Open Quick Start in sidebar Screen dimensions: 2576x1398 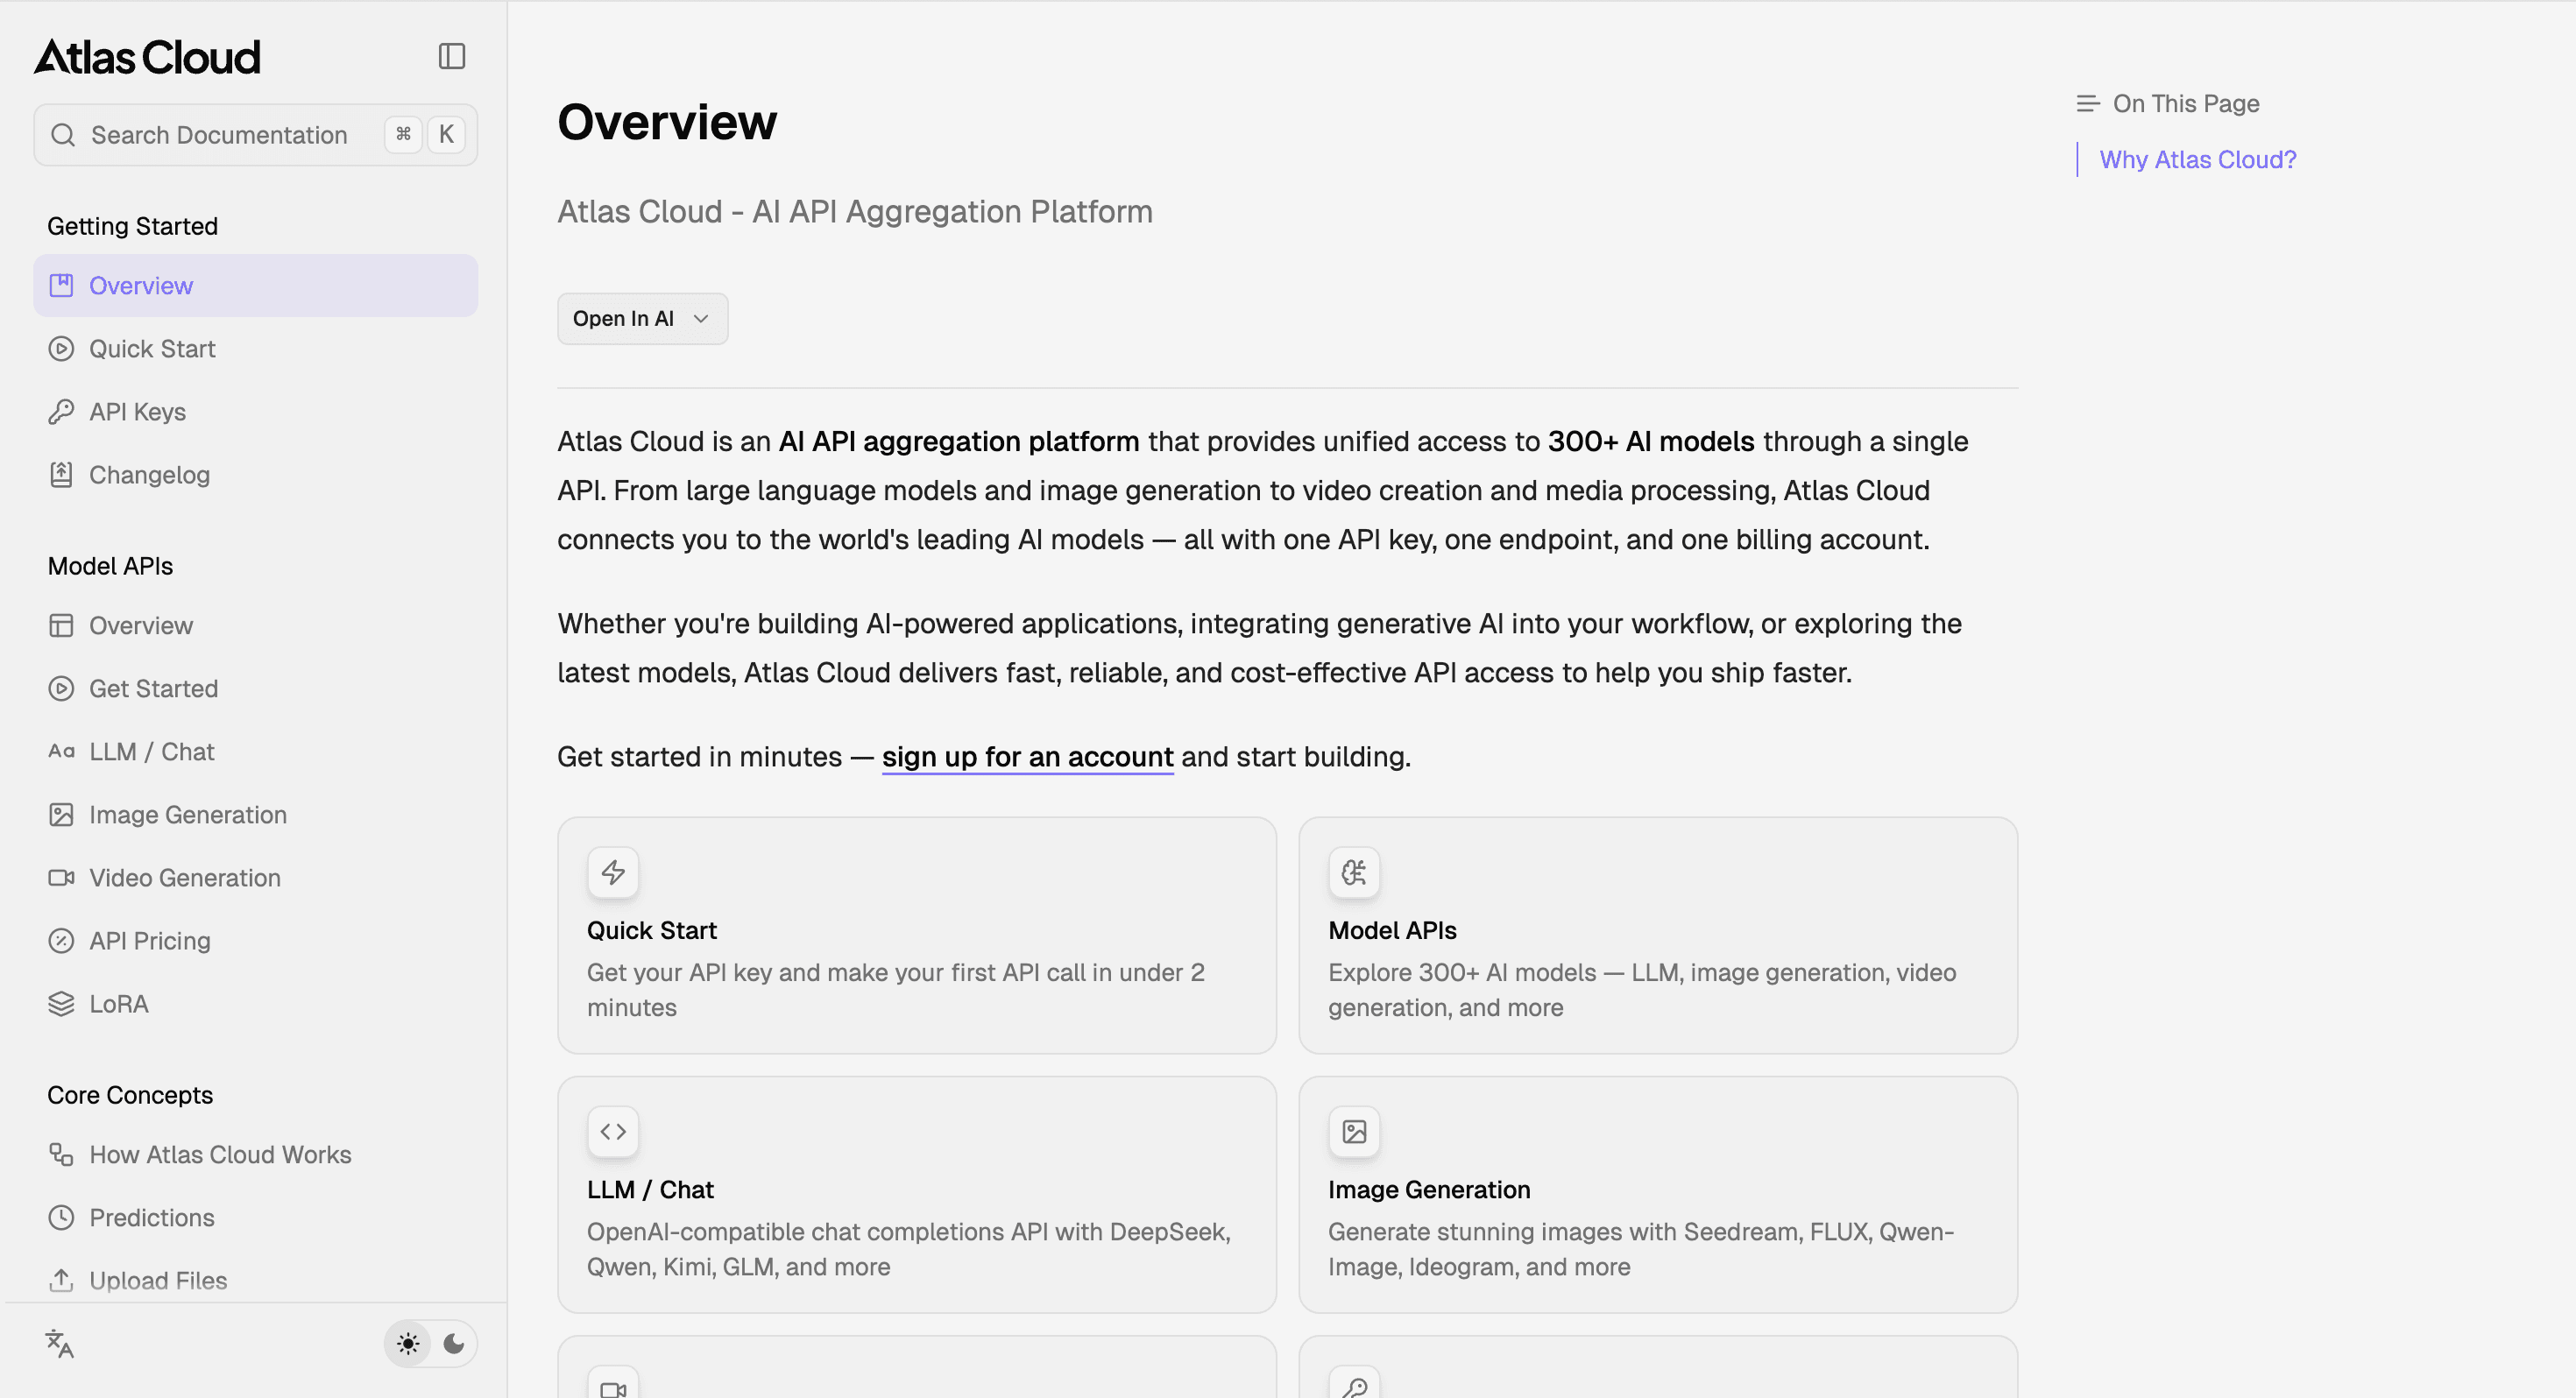(x=152, y=349)
